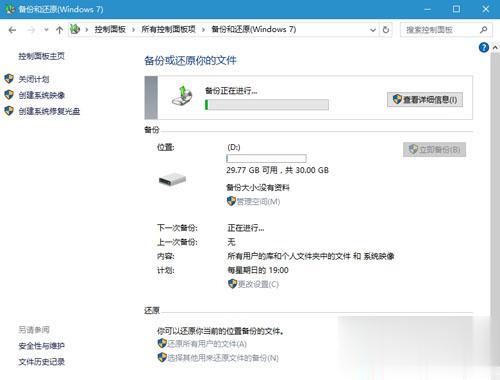
Task: Open 创建系统映像 link
Action: (41, 95)
